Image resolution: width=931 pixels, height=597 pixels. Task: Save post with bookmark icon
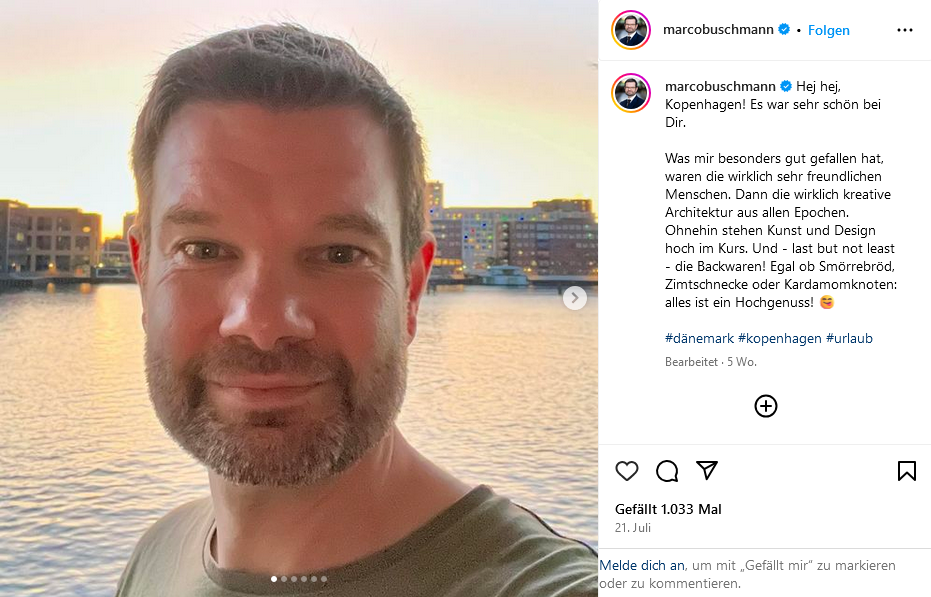click(907, 471)
